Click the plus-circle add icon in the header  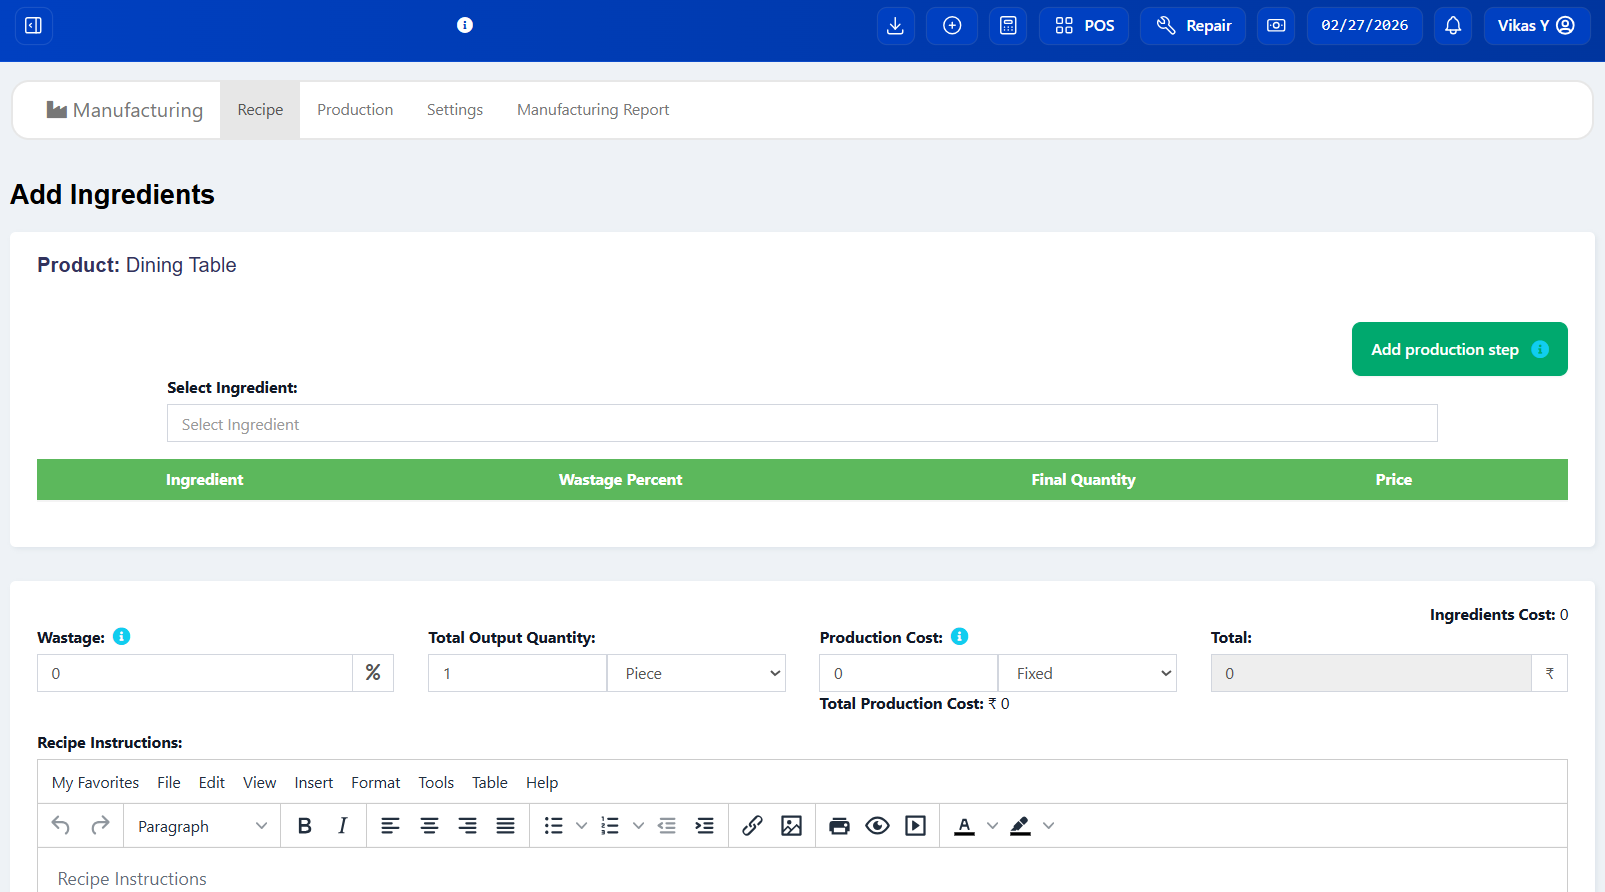(952, 26)
